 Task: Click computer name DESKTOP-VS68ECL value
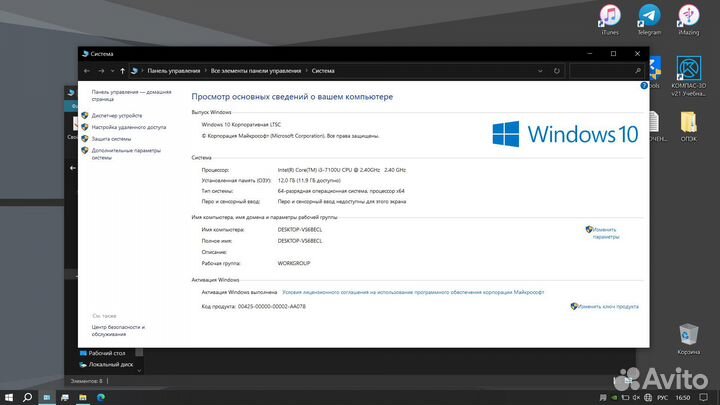coord(300,230)
